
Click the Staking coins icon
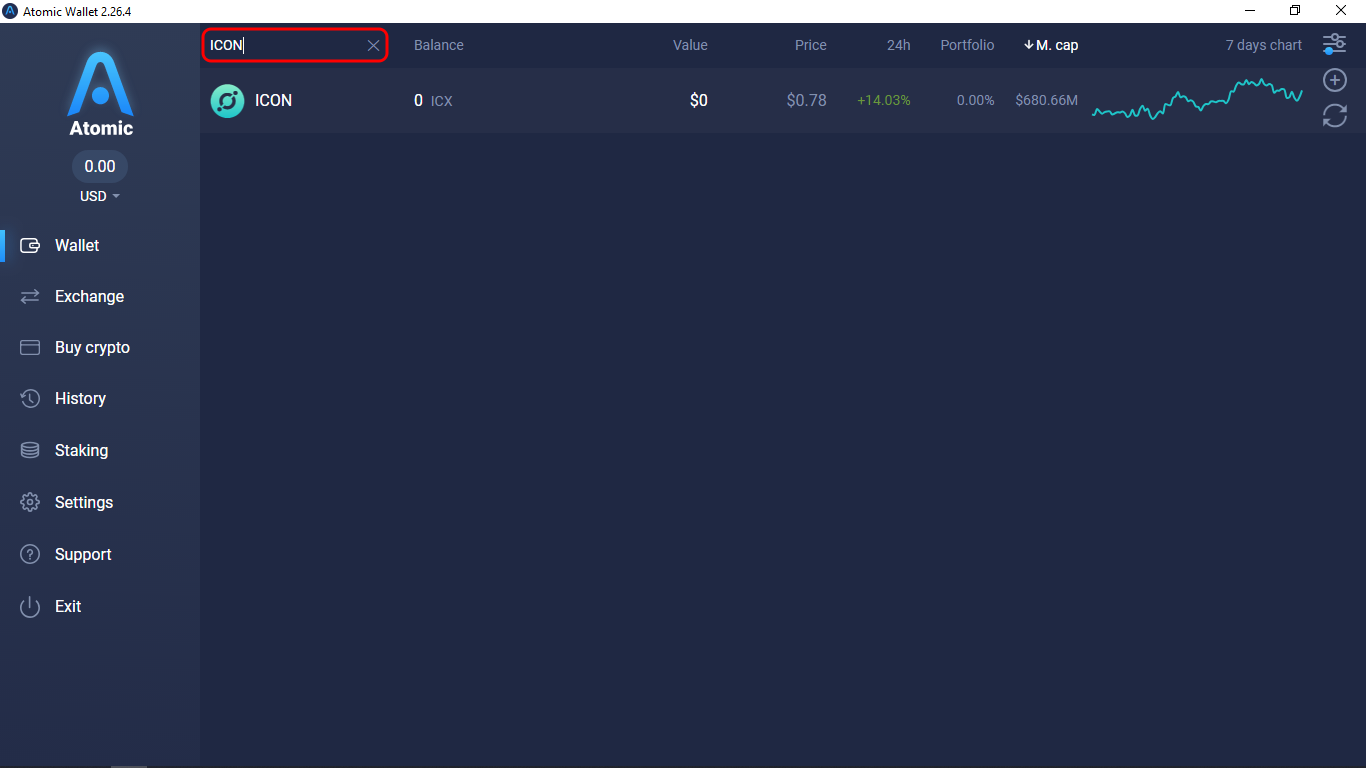pos(30,450)
